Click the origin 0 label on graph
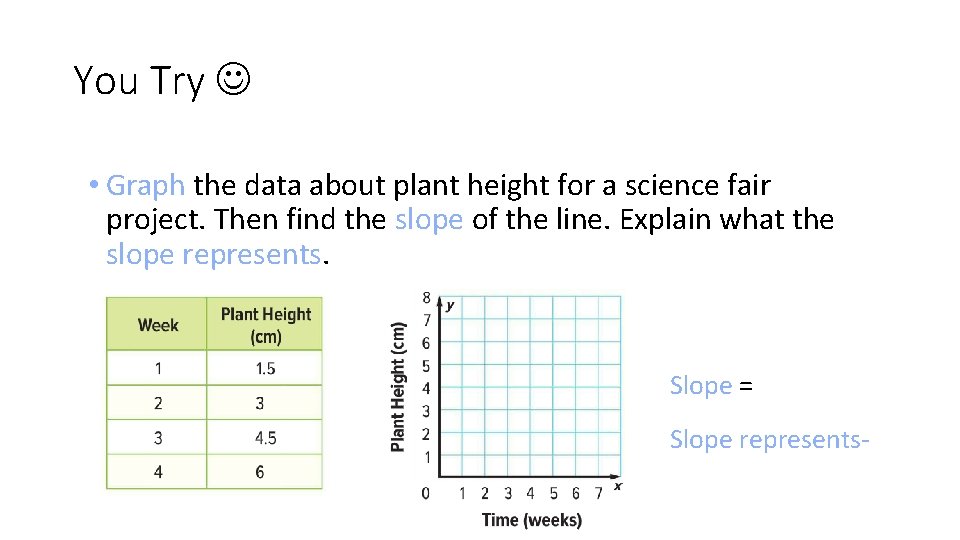This screenshot has width=960, height=540. [426, 493]
